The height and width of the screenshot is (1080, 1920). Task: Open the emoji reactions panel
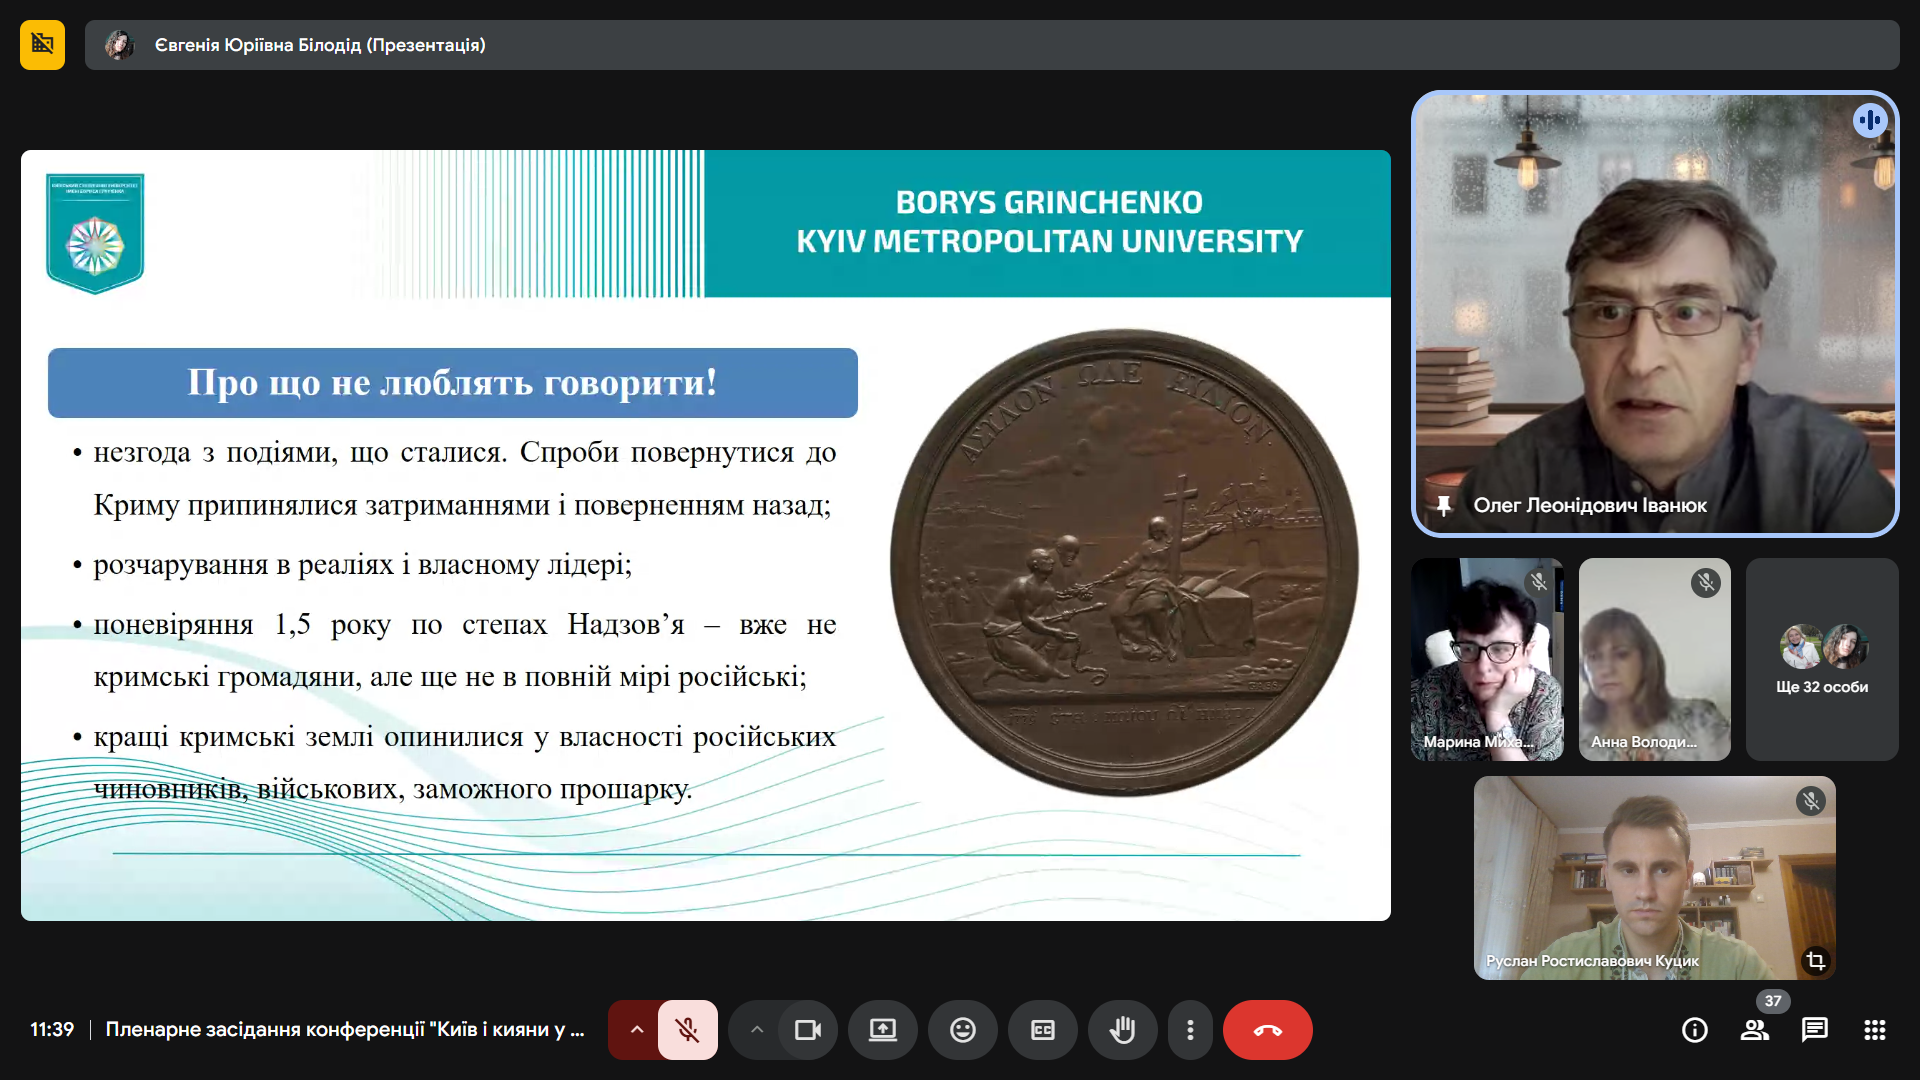coord(962,1030)
